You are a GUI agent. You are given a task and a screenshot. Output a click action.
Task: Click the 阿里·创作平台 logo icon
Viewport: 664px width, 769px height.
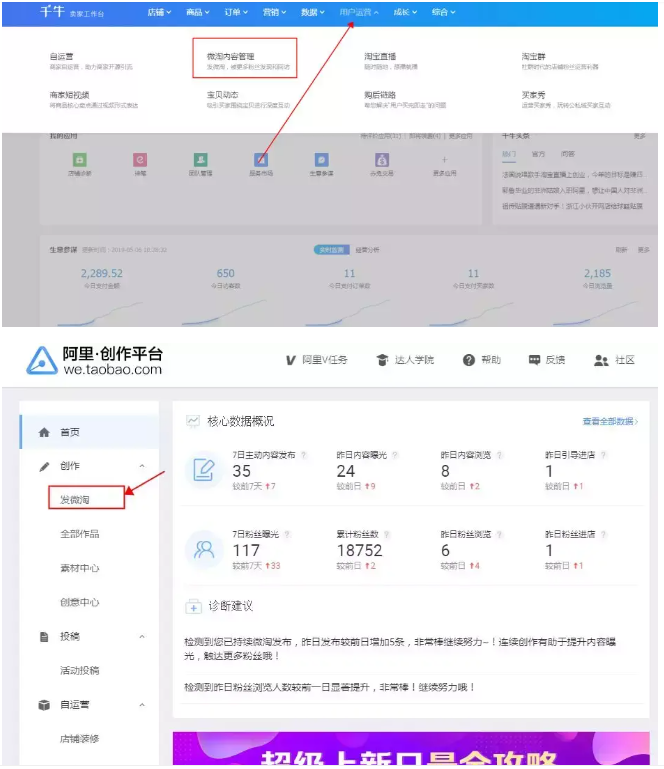coord(42,360)
